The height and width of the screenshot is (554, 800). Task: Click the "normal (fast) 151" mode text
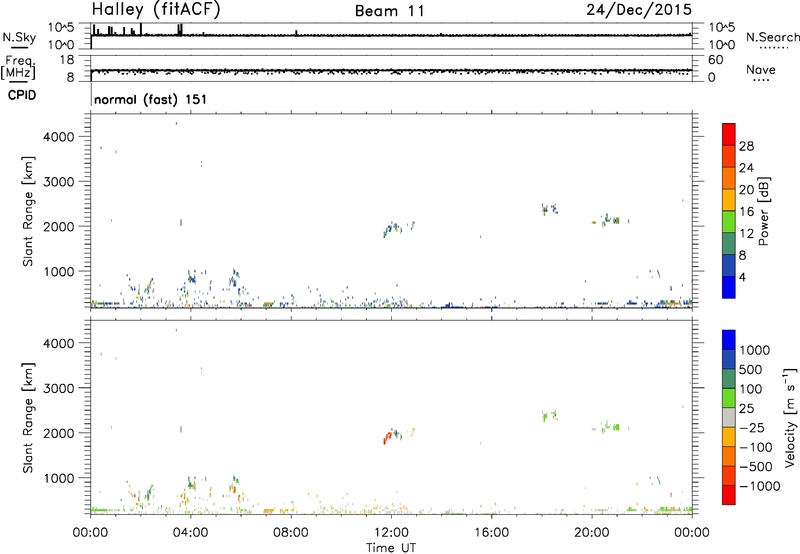(x=151, y=99)
